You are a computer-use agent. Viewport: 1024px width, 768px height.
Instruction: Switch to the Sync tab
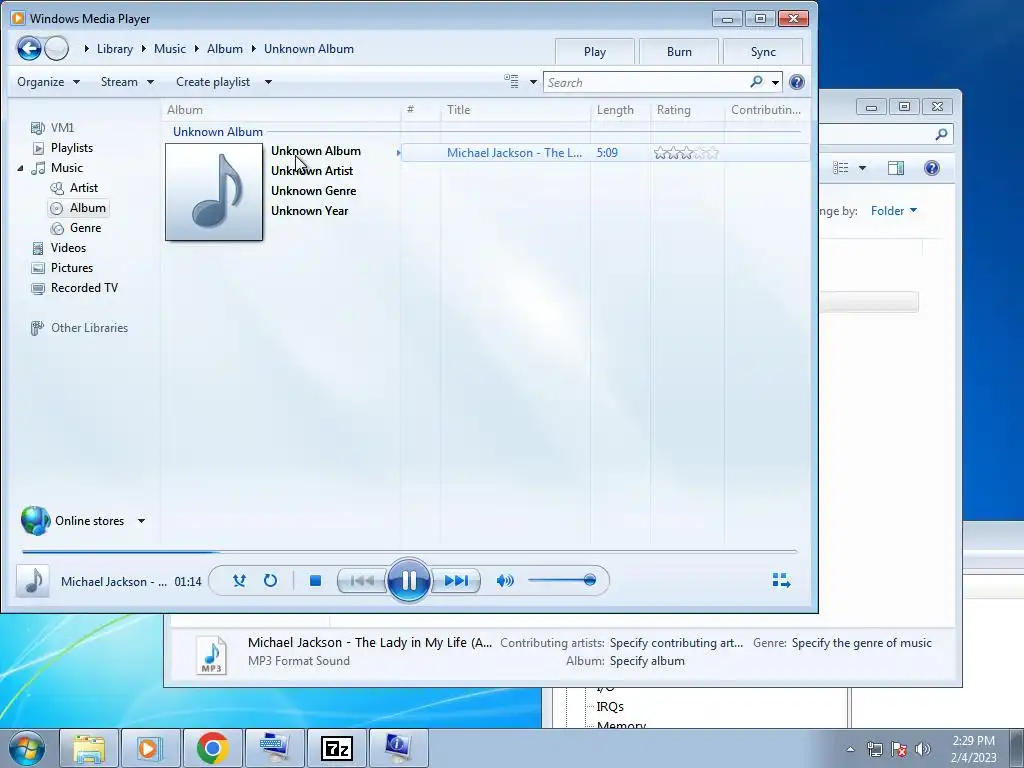pos(763,52)
